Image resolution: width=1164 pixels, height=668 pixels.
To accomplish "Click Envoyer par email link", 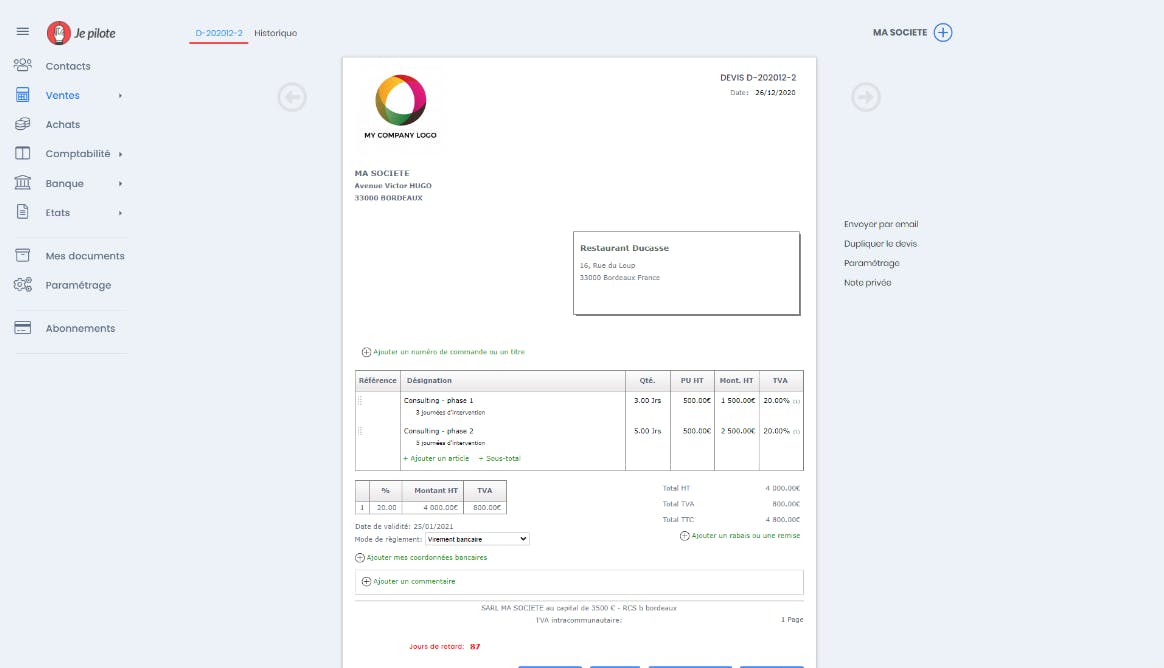I will [x=880, y=225].
